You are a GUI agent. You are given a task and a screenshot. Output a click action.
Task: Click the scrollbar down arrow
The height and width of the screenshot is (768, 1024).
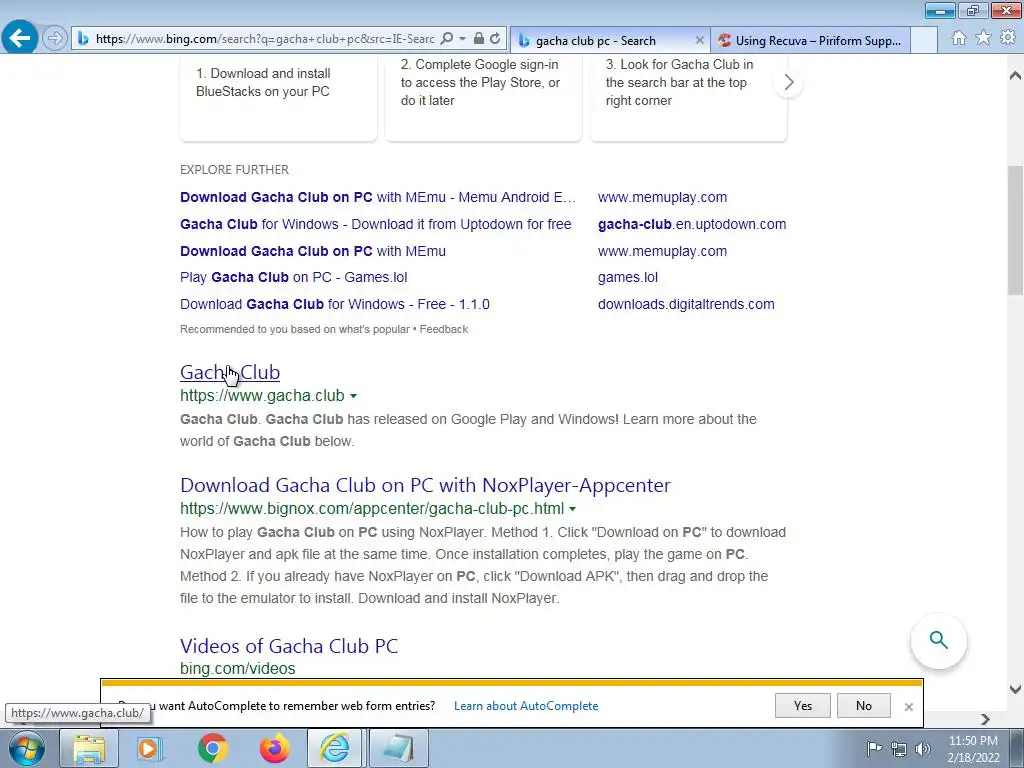1015,689
